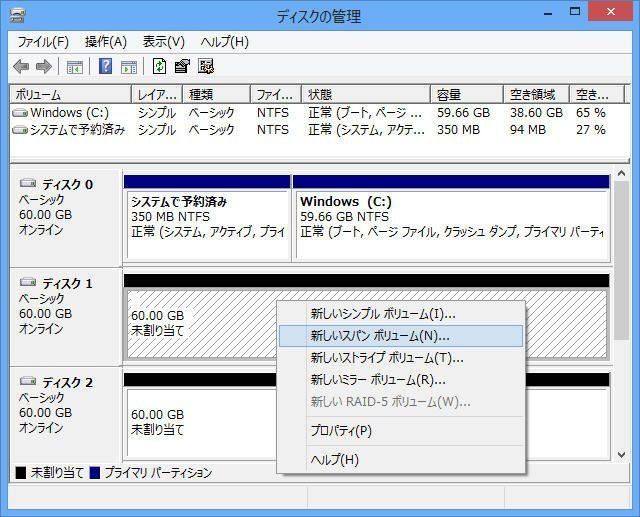640x517 pixels.
Task: Open the ファイル(F) menu
Action: click(x=43, y=42)
